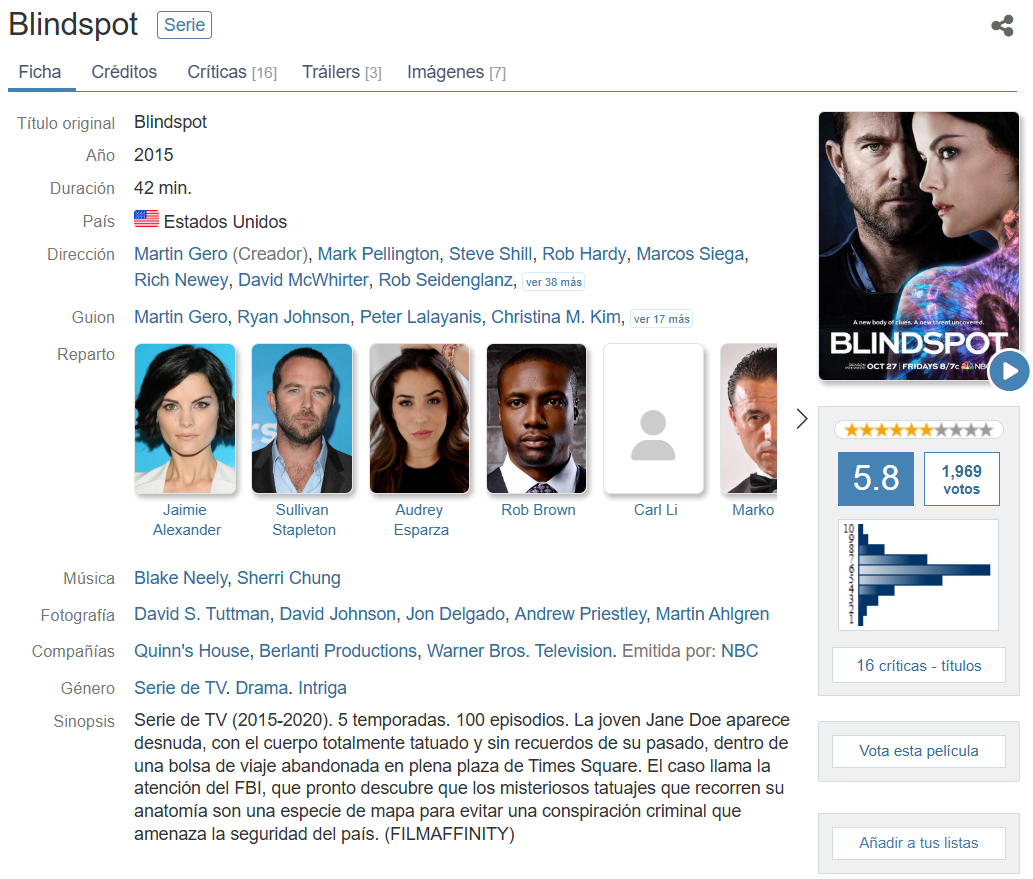1033x879 pixels.
Task: Play the trailer from the poster button
Action: pos(1009,372)
